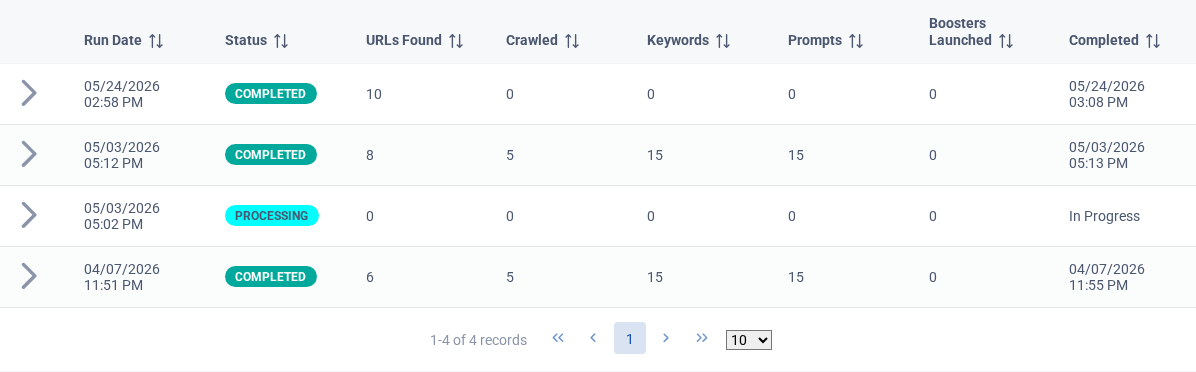Click the 1-4 of 4 records text
Image resolution: width=1196 pixels, height=372 pixels.
pos(478,340)
